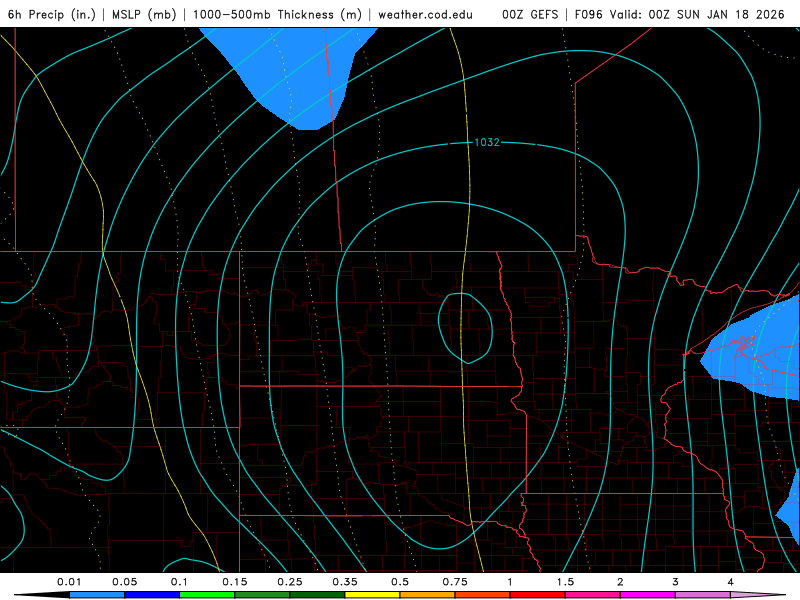Click the "00Z GEFS" model label
This screenshot has height=600, width=800.
[x=530, y=14]
